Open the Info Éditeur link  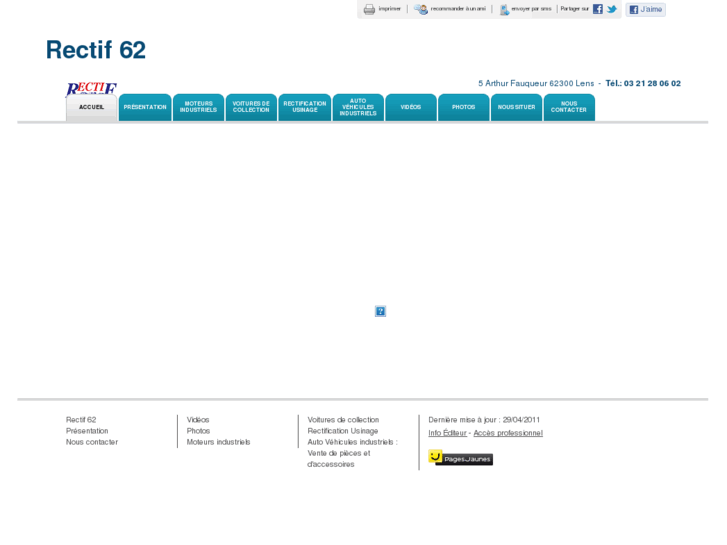coord(447,433)
